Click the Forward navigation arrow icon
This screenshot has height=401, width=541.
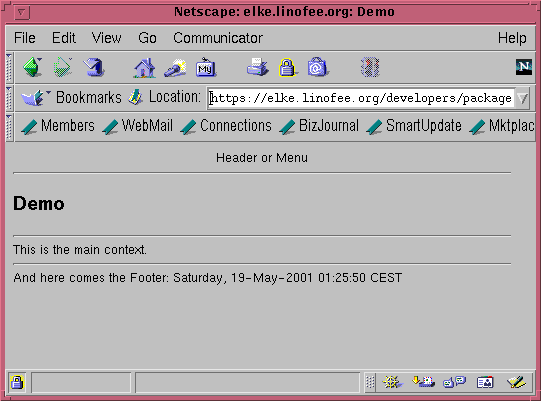[x=63, y=67]
